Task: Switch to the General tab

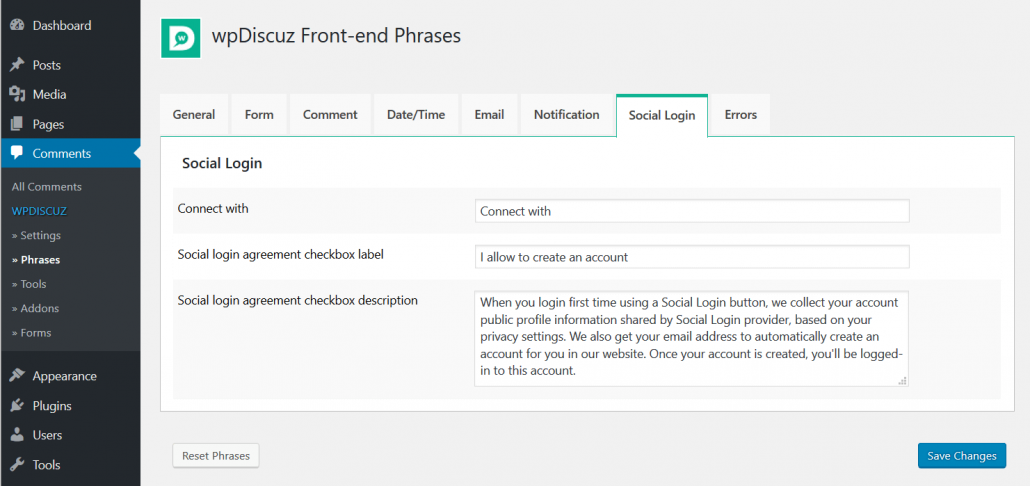Action: click(194, 115)
